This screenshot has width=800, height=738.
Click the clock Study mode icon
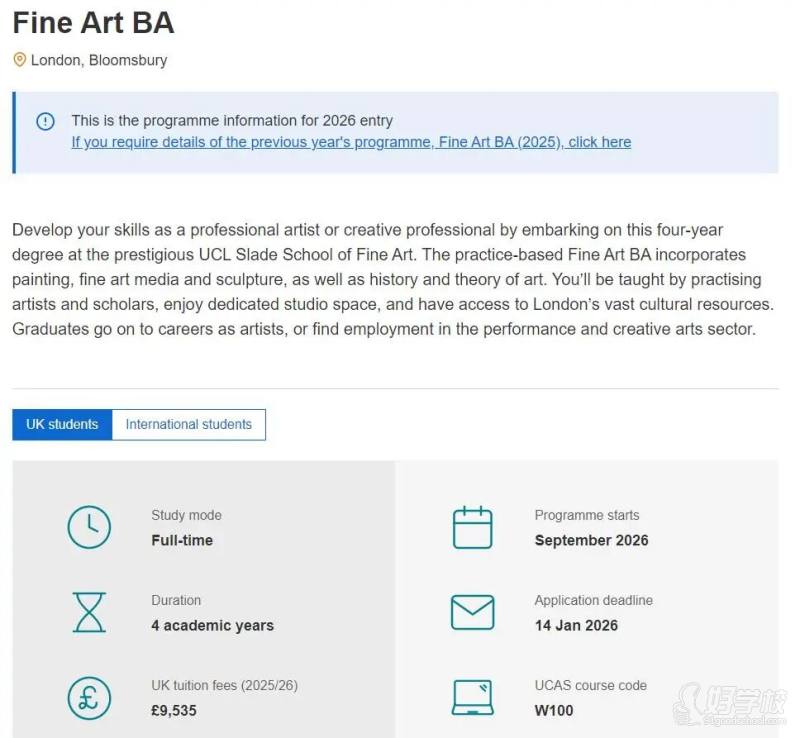pos(89,527)
